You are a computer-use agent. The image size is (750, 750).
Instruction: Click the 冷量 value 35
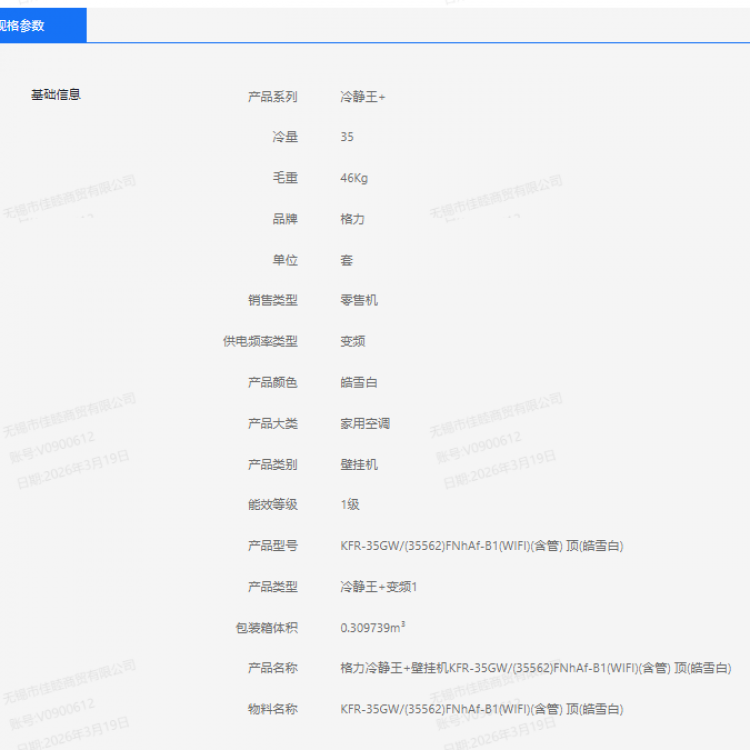click(x=347, y=137)
